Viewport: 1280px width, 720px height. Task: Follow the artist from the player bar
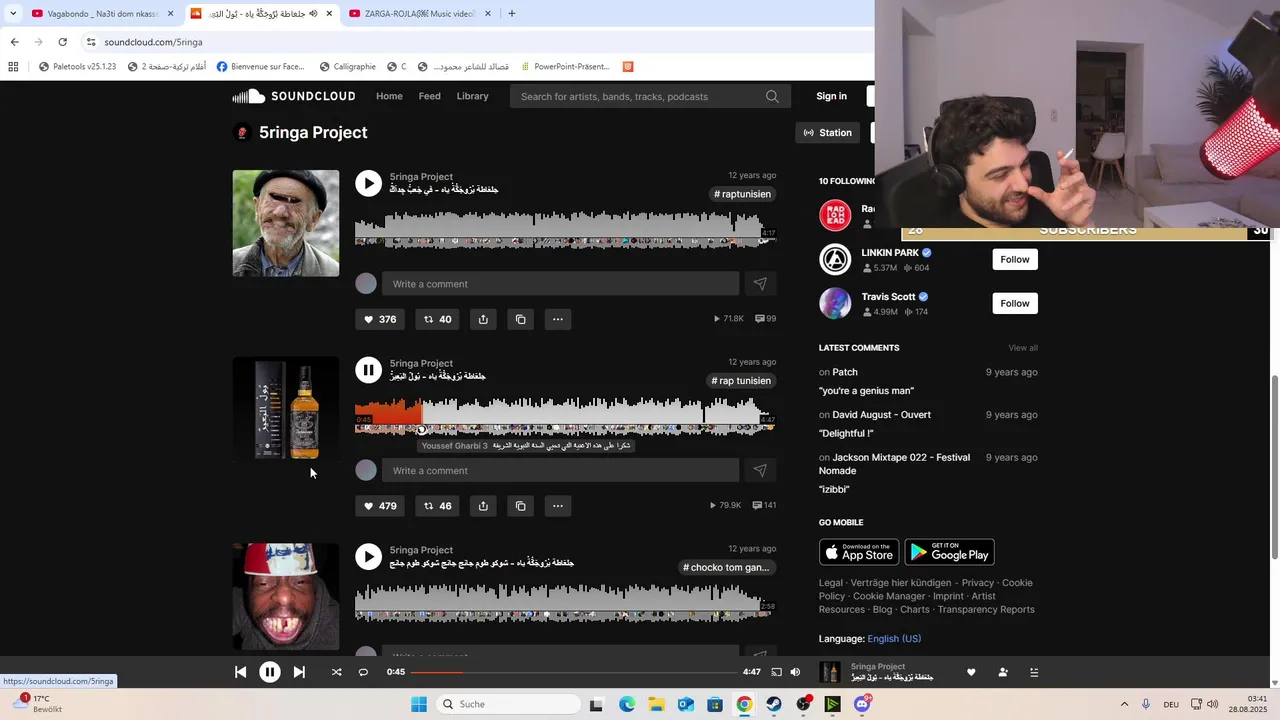coord(1003,672)
